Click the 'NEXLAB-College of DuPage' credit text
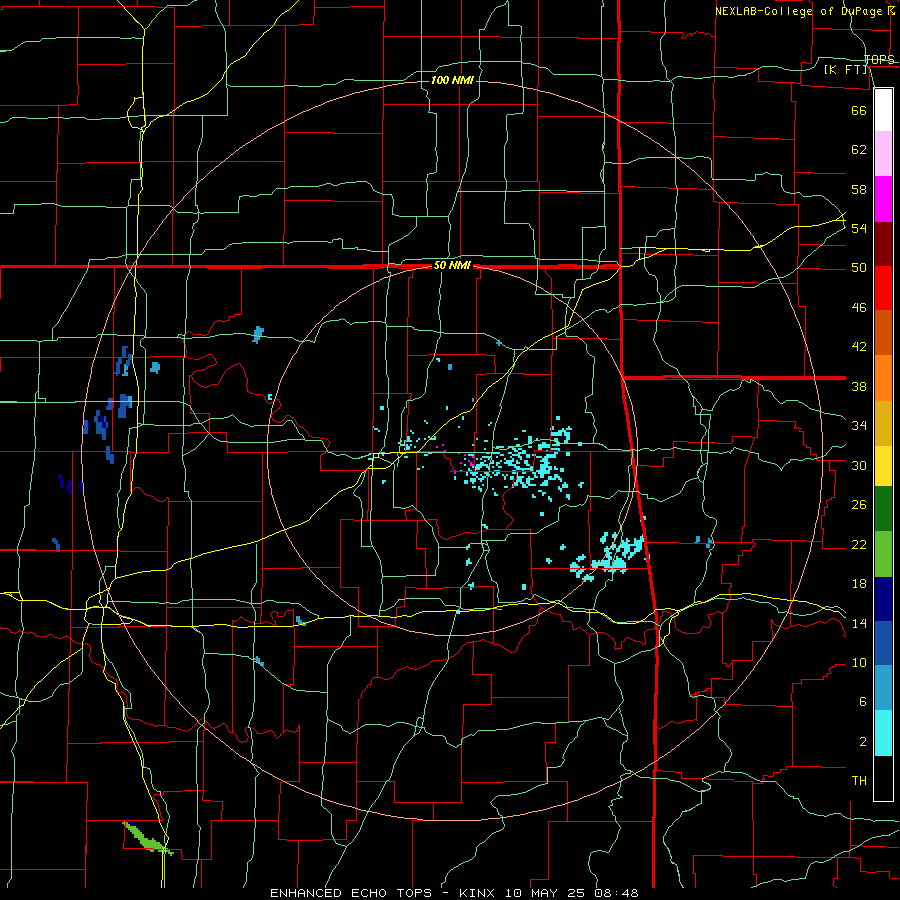 800,11
